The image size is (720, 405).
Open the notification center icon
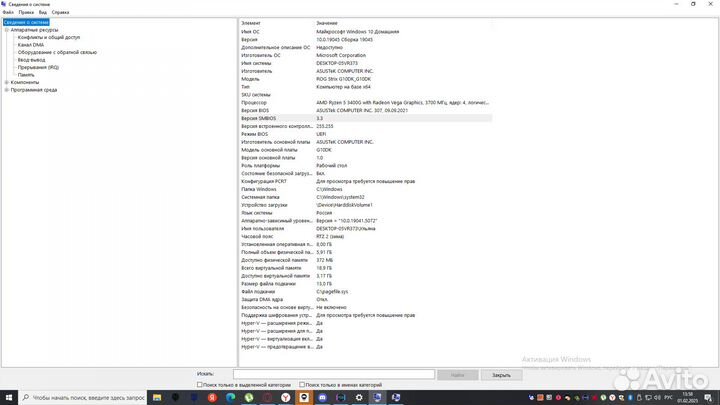pyautogui.click(x=708, y=398)
